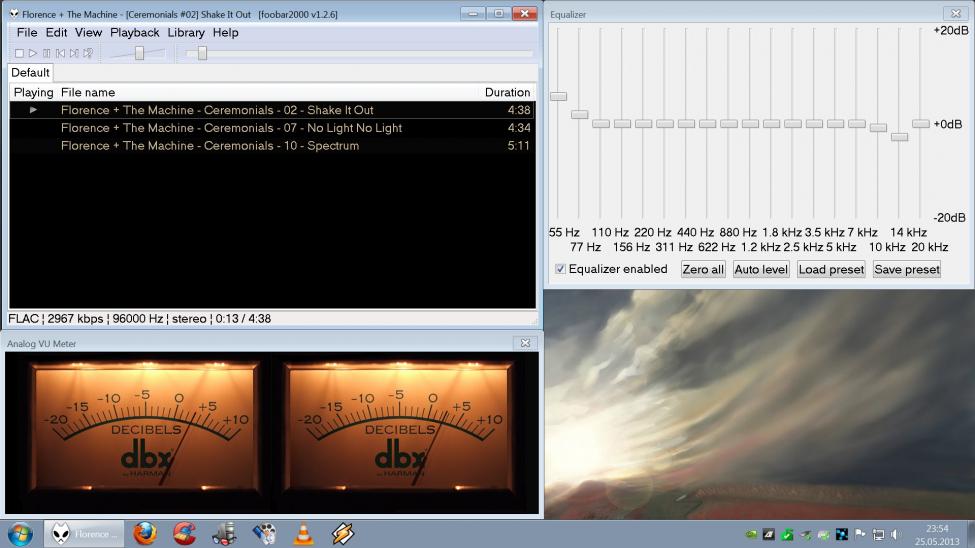Select the Default playlist tab
The height and width of the screenshot is (548, 975).
[30, 73]
